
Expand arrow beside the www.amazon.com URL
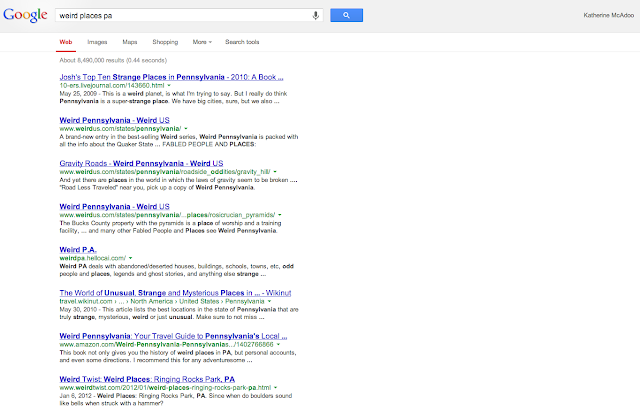point(278,344)
